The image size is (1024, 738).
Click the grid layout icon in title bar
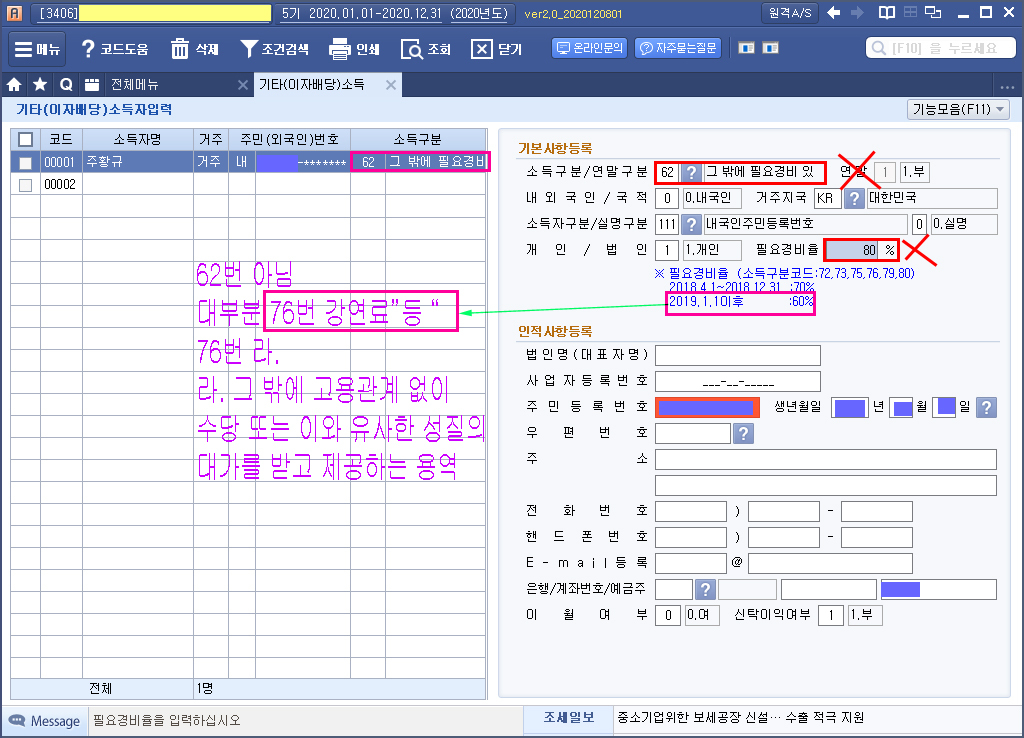[910, 12]
